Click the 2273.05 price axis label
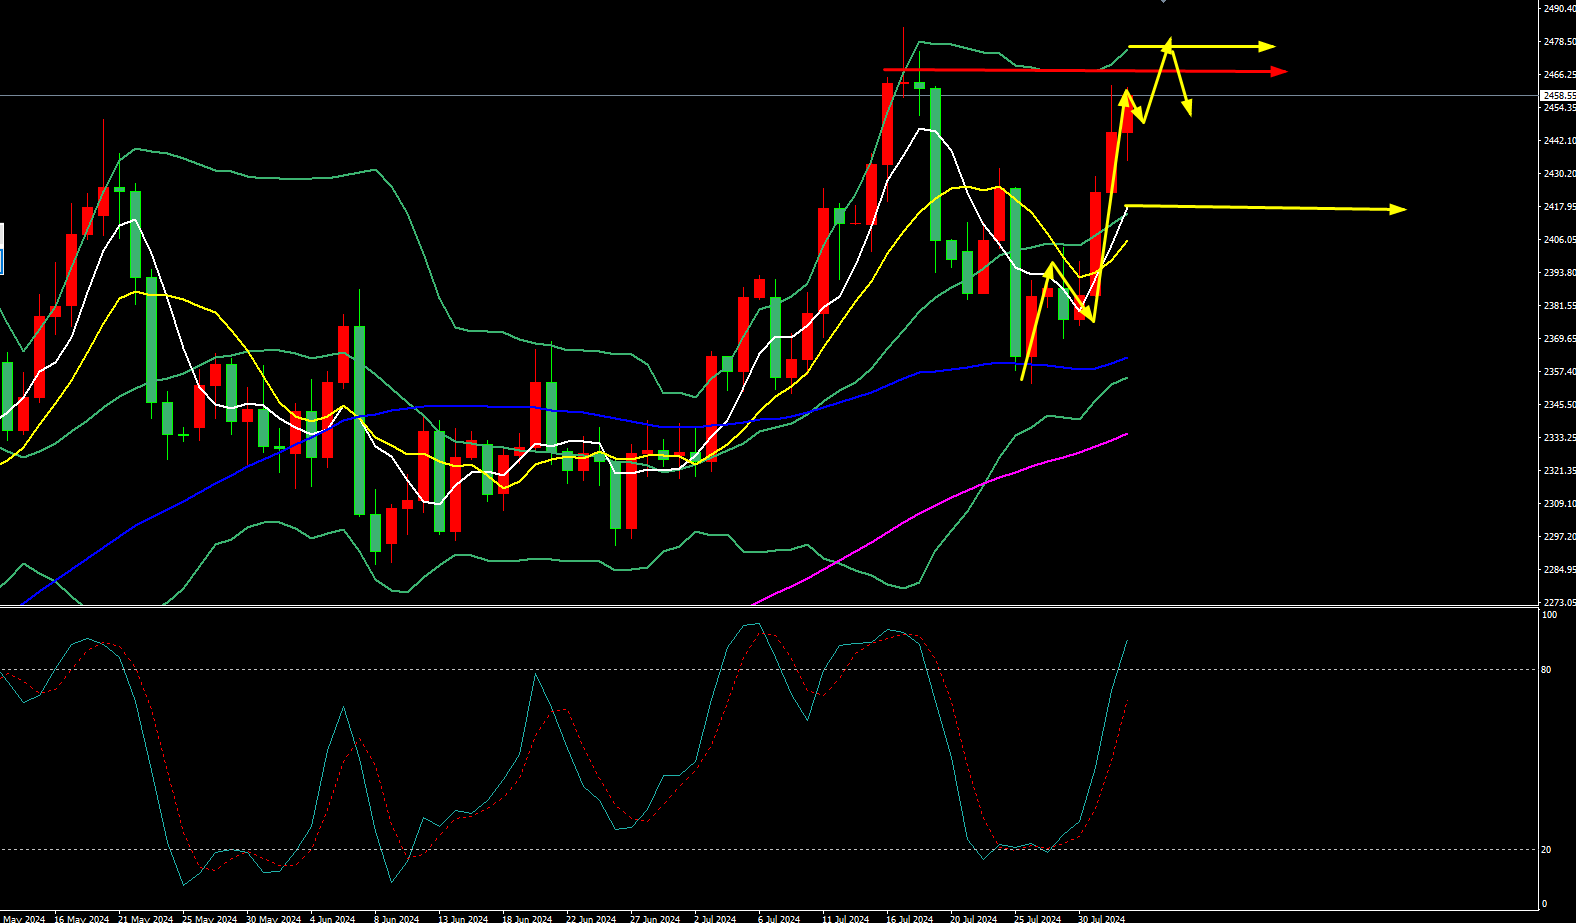 click(1560, 603)
